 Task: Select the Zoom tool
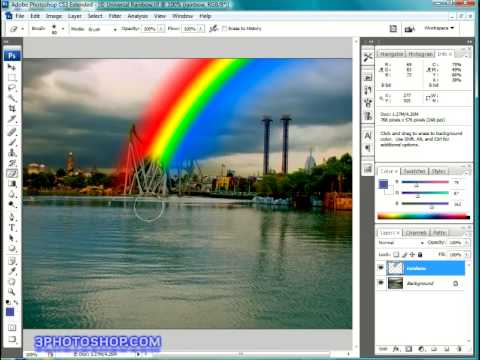[12, 292]
